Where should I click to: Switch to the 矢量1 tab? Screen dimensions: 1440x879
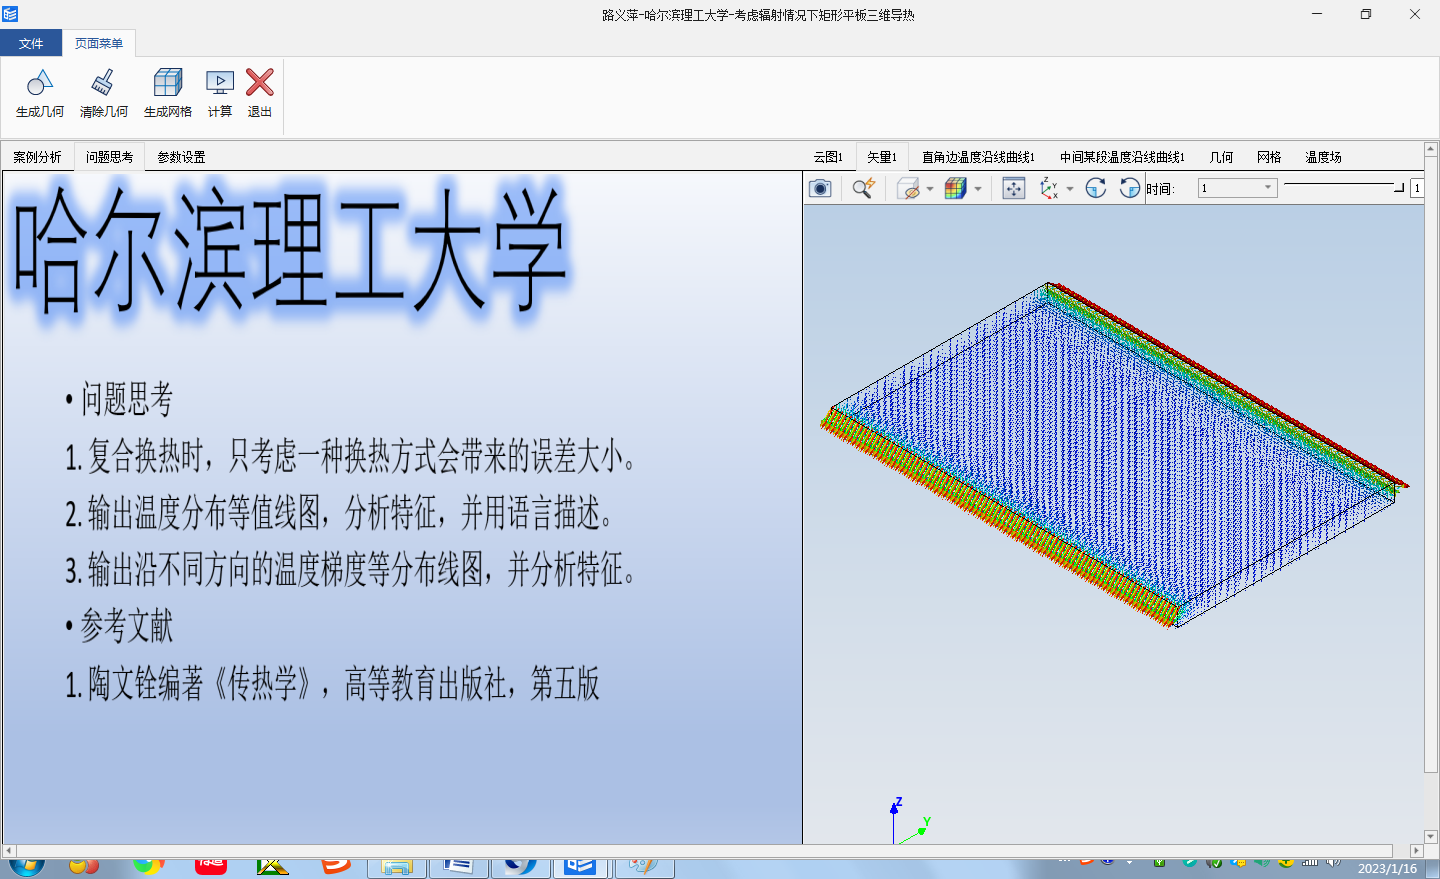click(x=881, y=157)
